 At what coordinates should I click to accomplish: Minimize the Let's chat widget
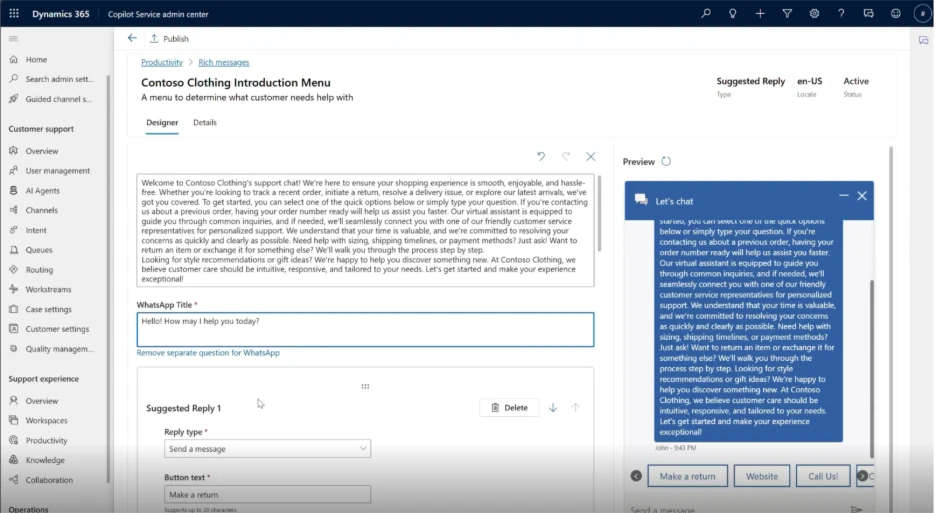pos(844,197)
